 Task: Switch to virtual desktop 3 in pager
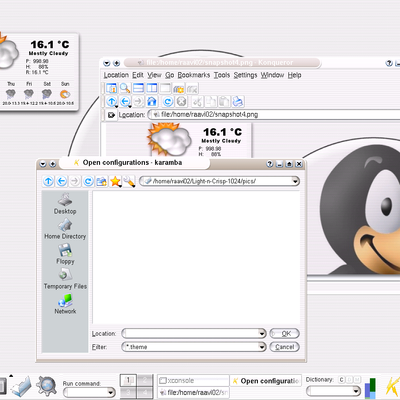click(128, 392)
